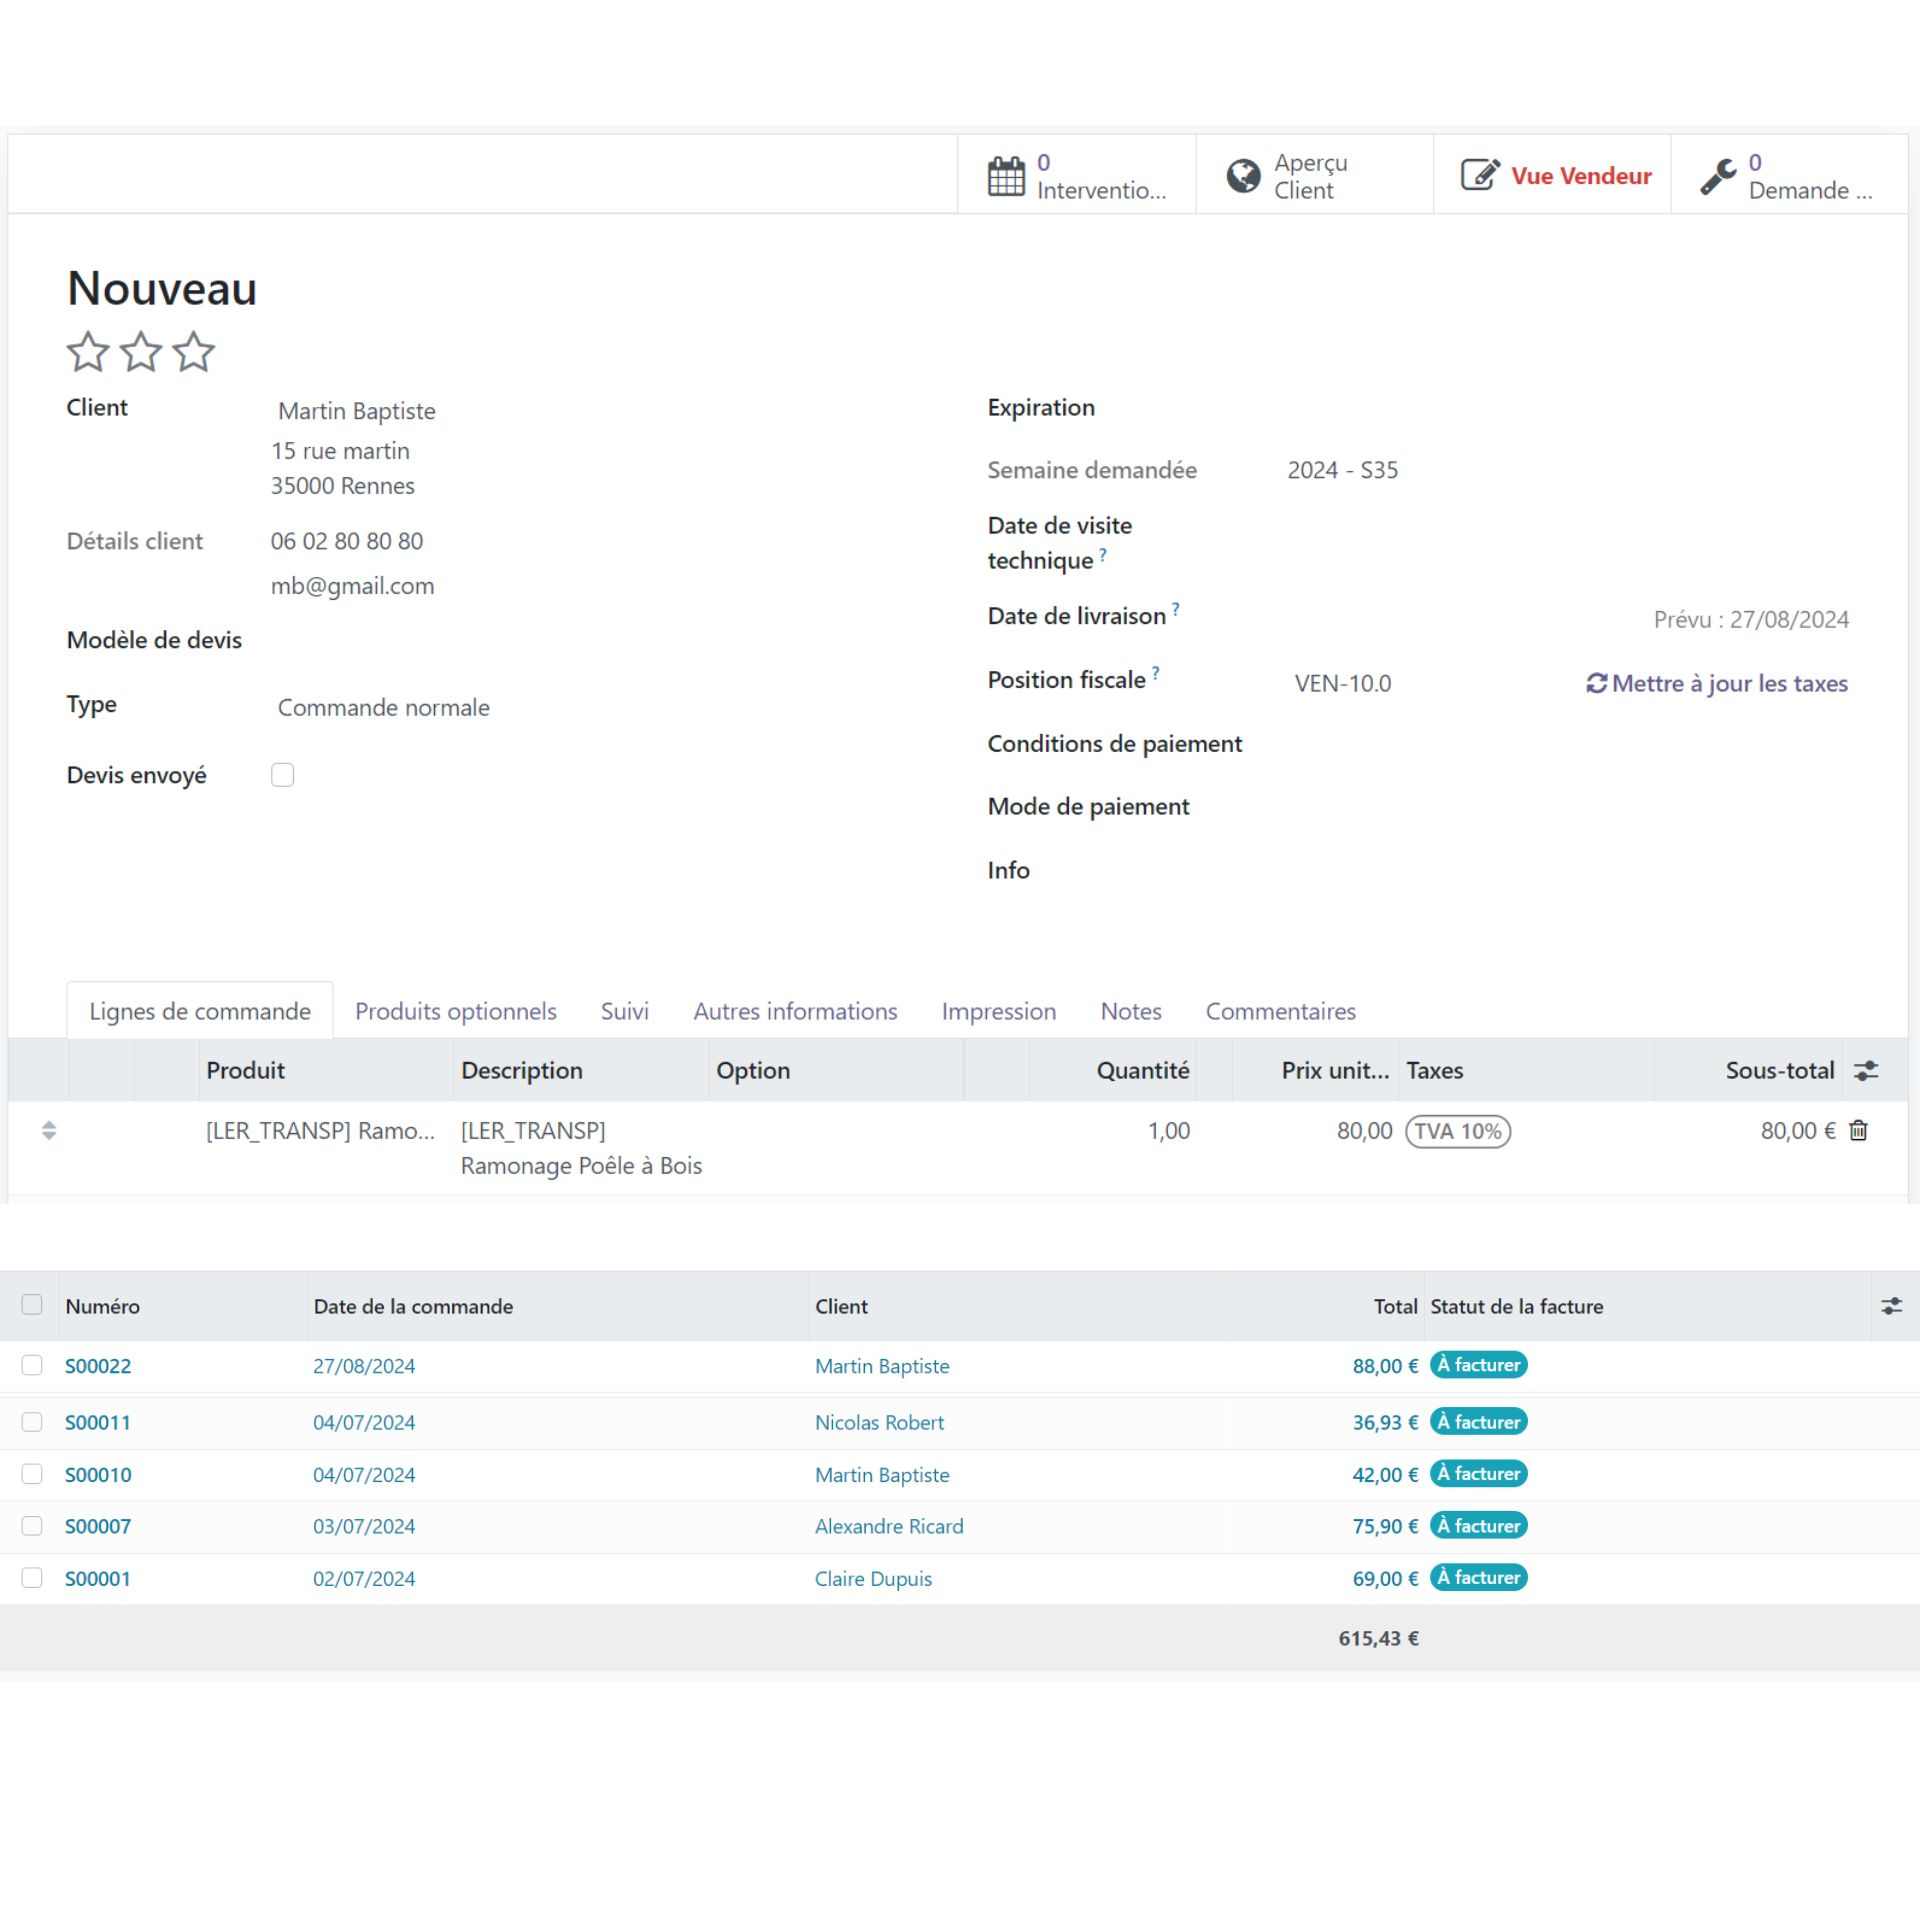Viewport: 1920px width, 1920px height.
Task: Sort orders by Statut de la facture column
Action: (1517, 1306)
